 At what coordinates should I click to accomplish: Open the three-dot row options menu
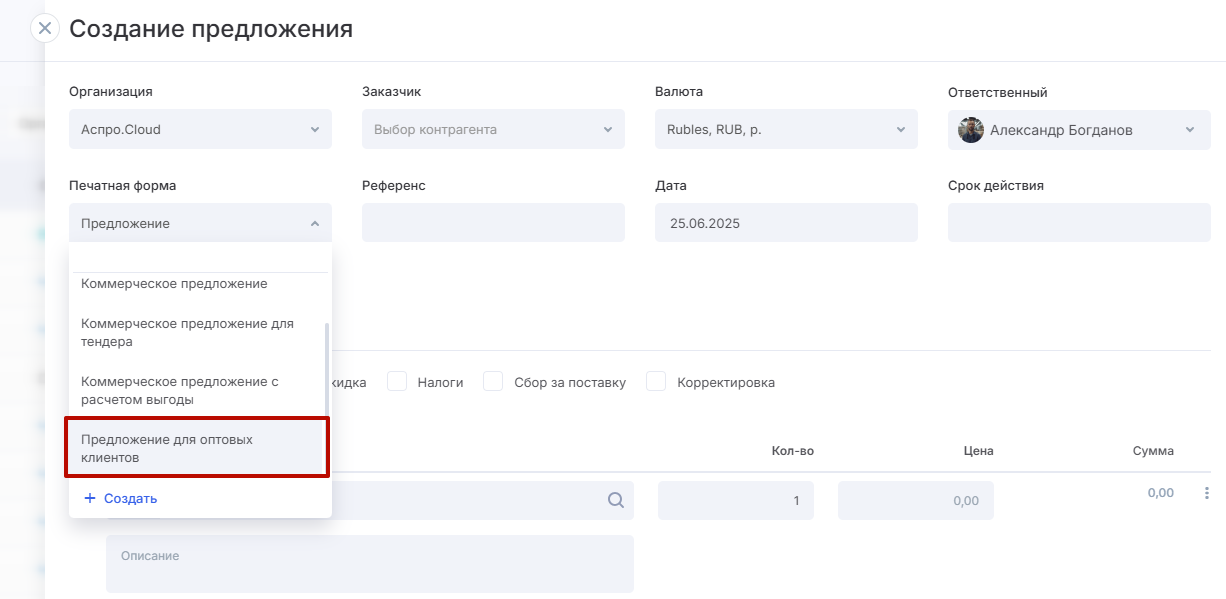coord(1206,493)
